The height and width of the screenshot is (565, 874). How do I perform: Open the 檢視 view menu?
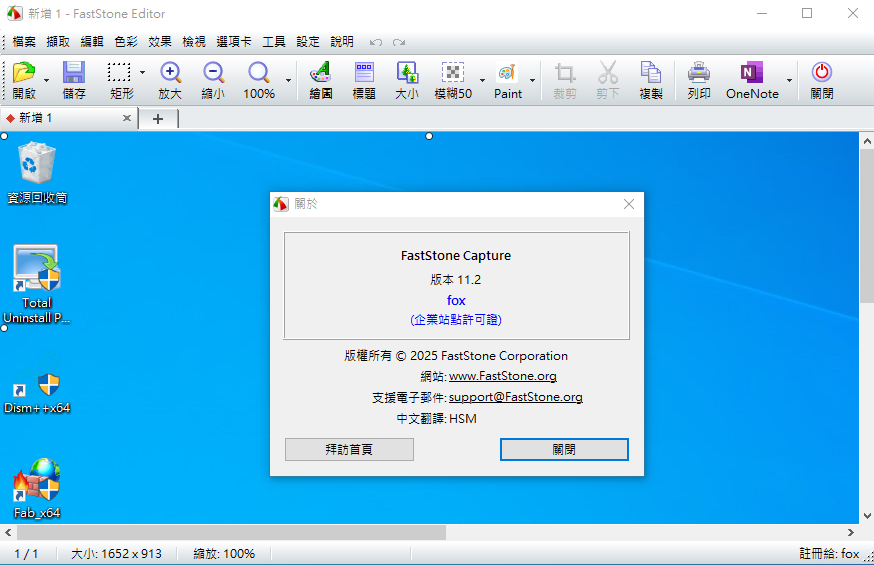coord(194,42)
